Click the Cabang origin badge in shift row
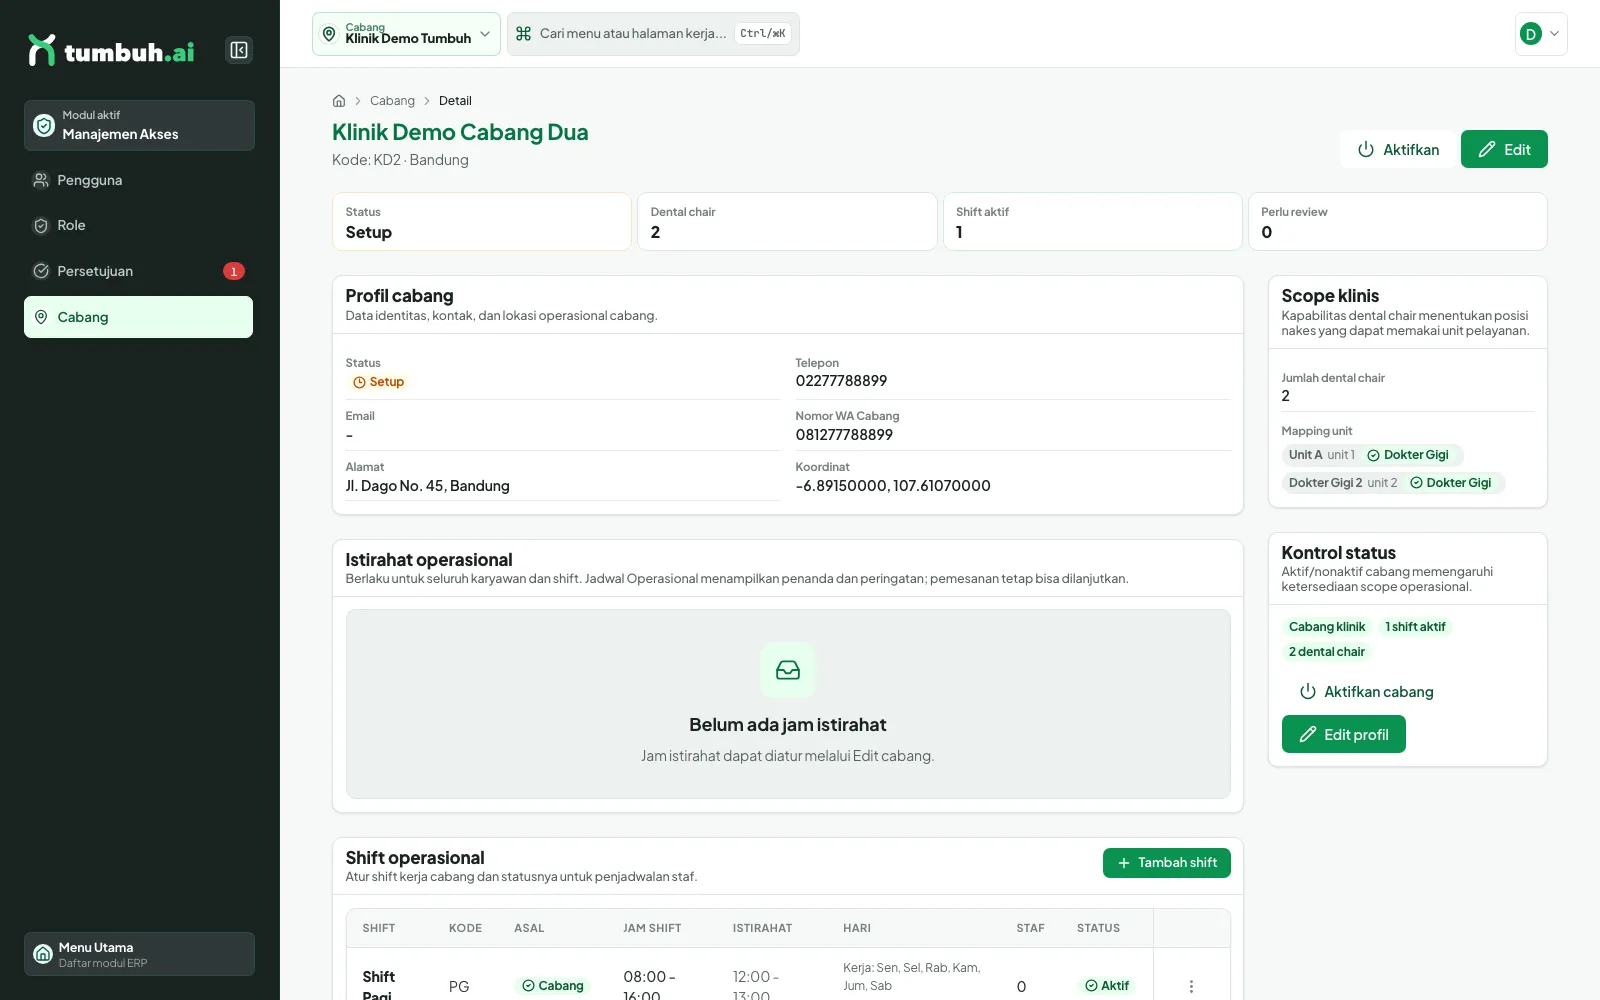The width and height of the screenshot is (1600, 1000). tap(552, 986)
